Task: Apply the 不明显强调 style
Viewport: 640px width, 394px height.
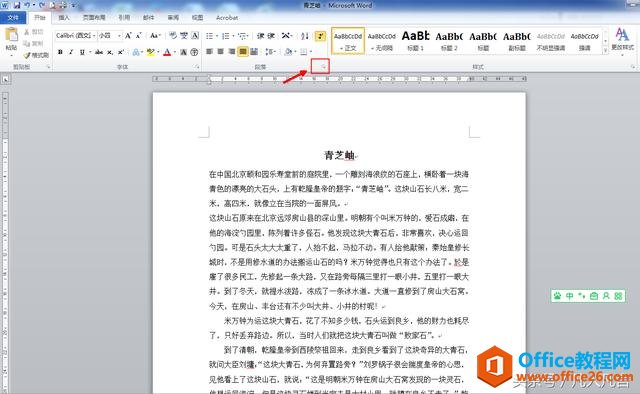Action: pos(551,41)
